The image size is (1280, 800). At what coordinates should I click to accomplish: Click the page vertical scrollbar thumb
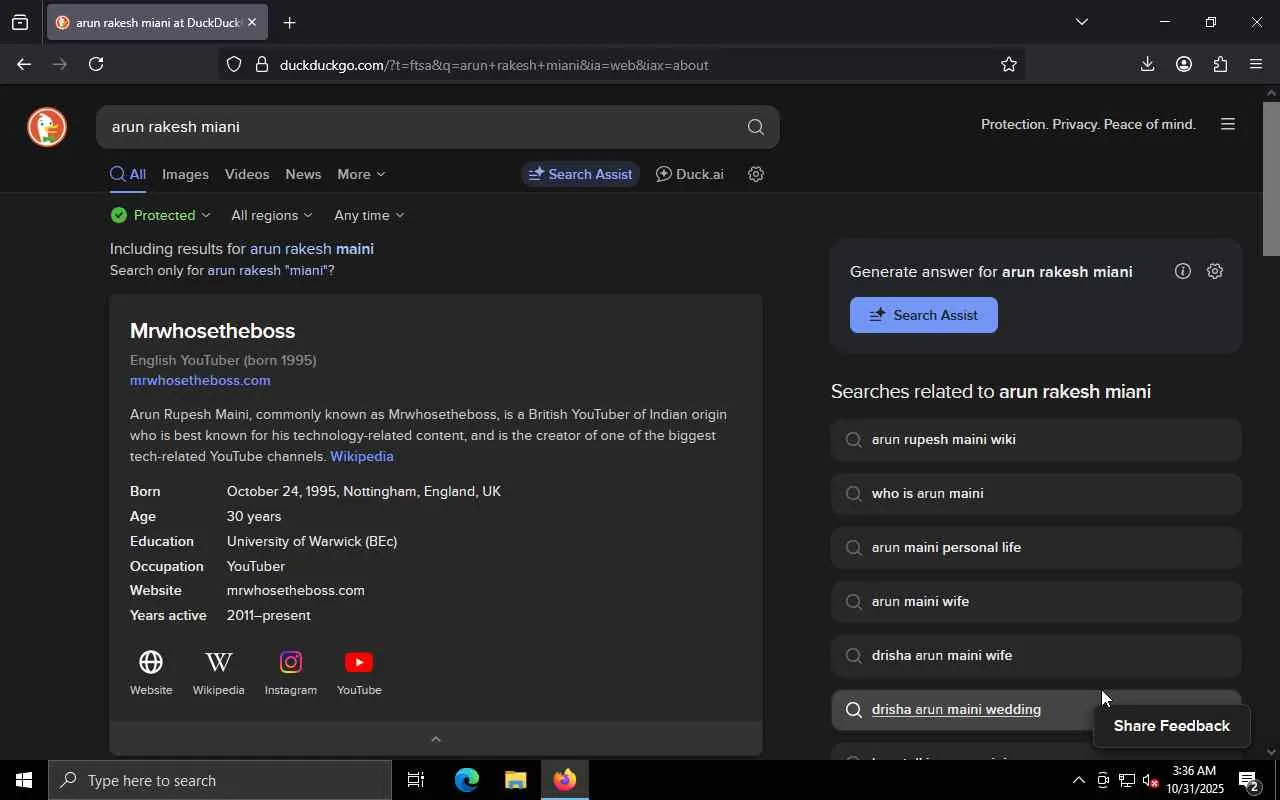click(1271, 180)
